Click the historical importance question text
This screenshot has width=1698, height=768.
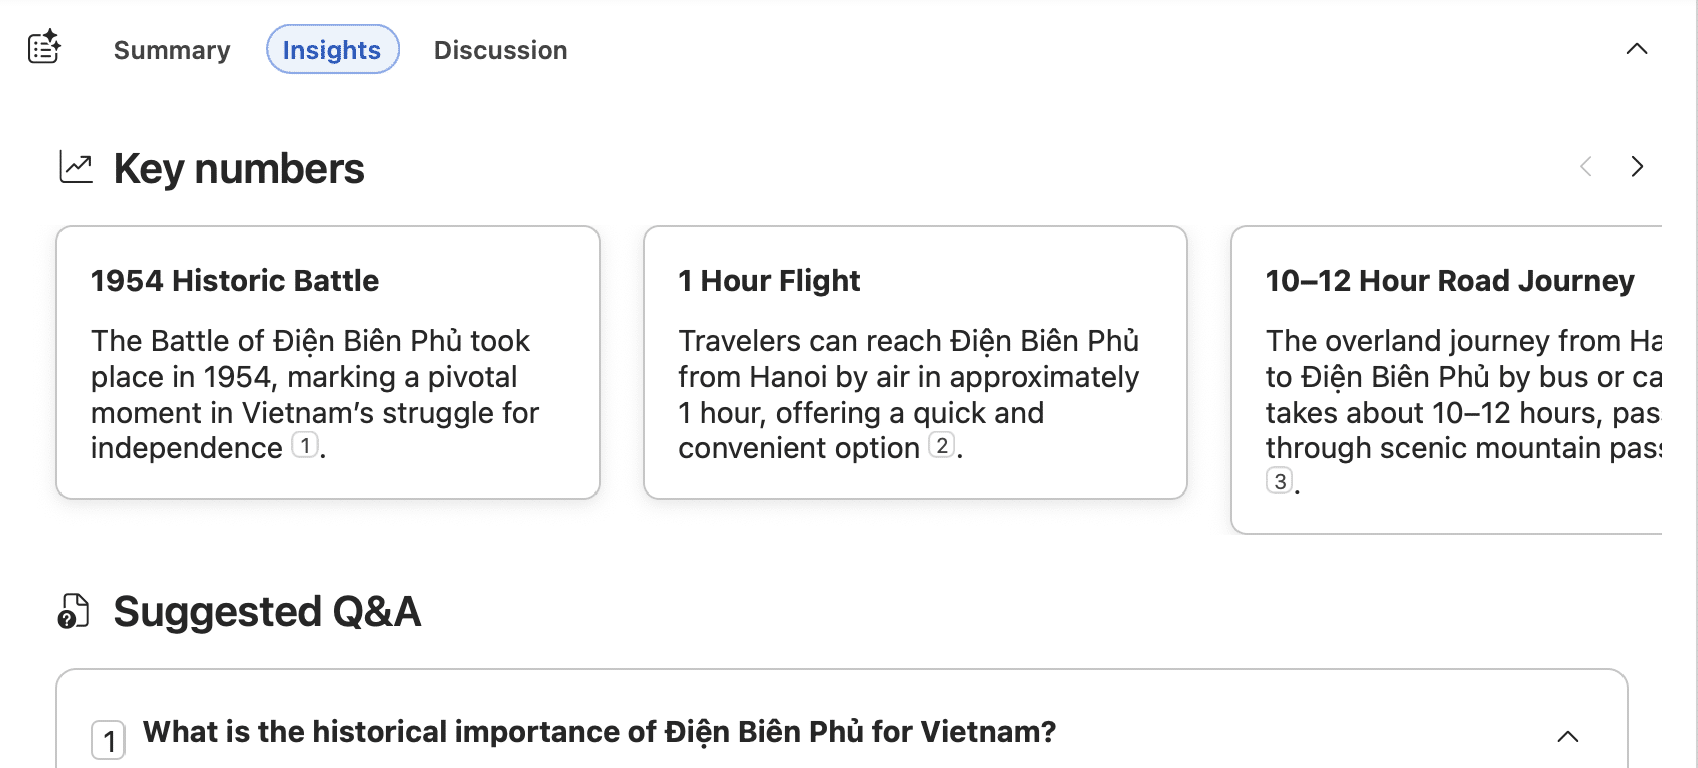click(599, 732)
